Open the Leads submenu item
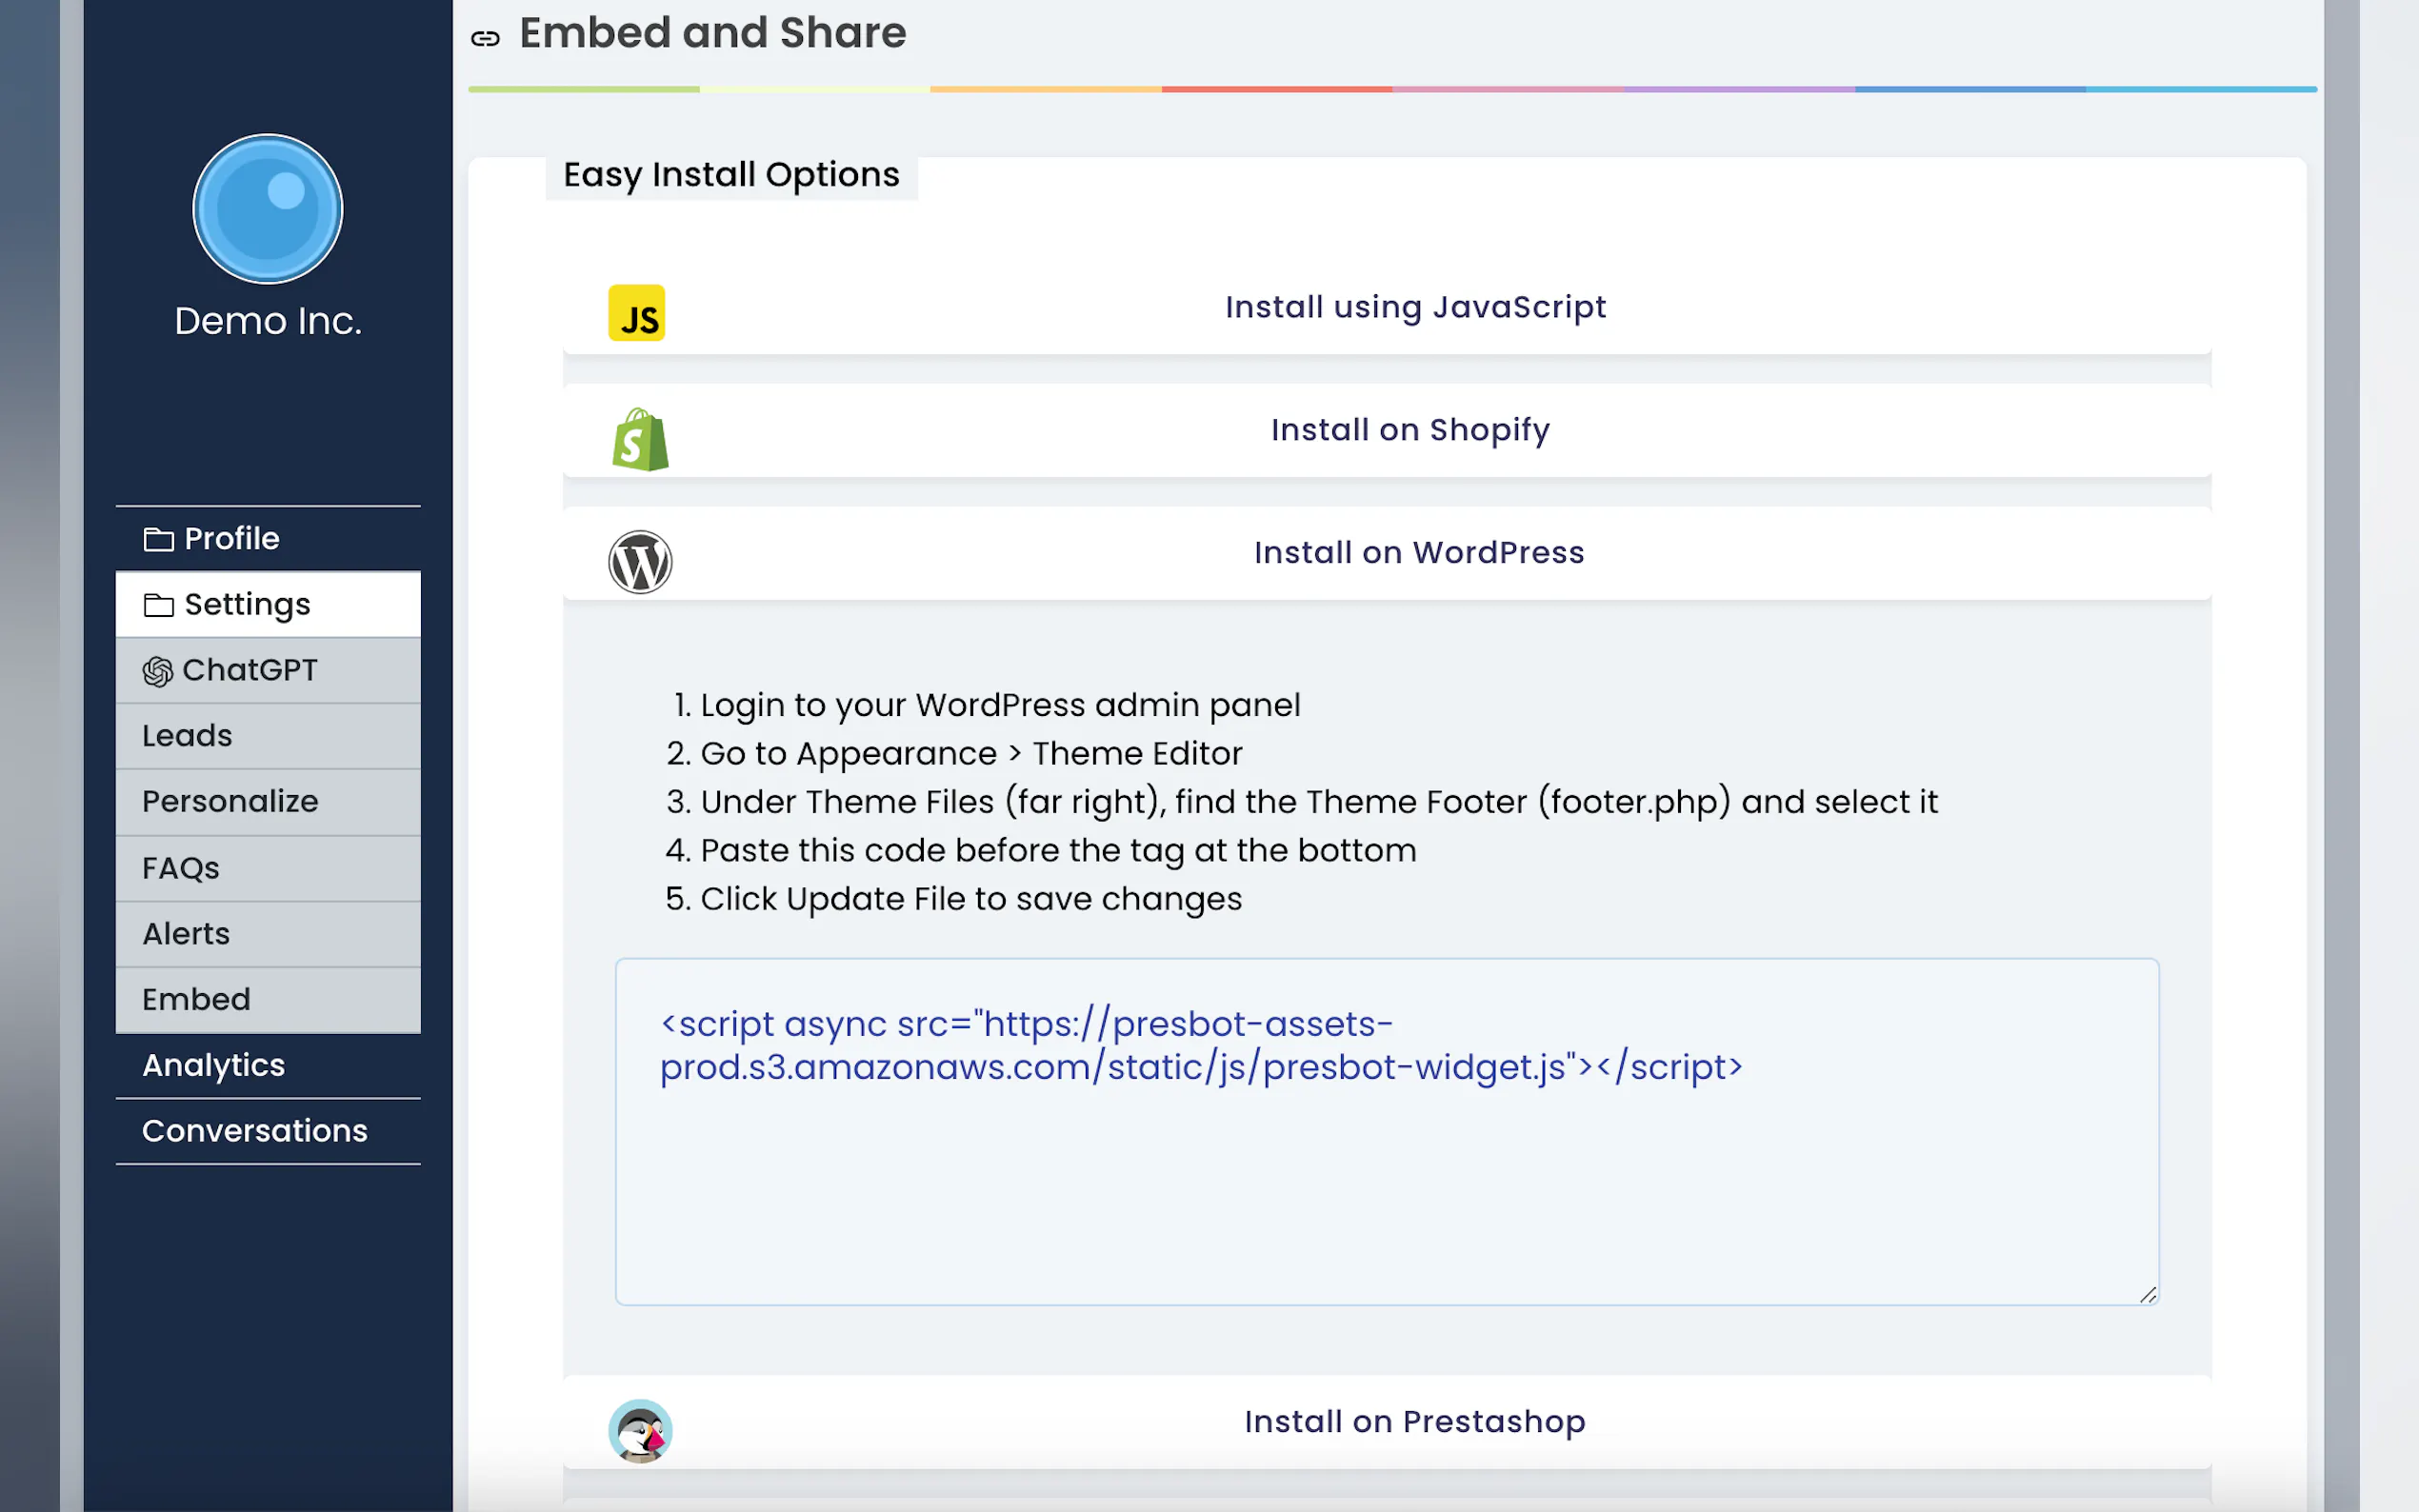Viewport: 2419px width, 1512px height. coord(187,736)
